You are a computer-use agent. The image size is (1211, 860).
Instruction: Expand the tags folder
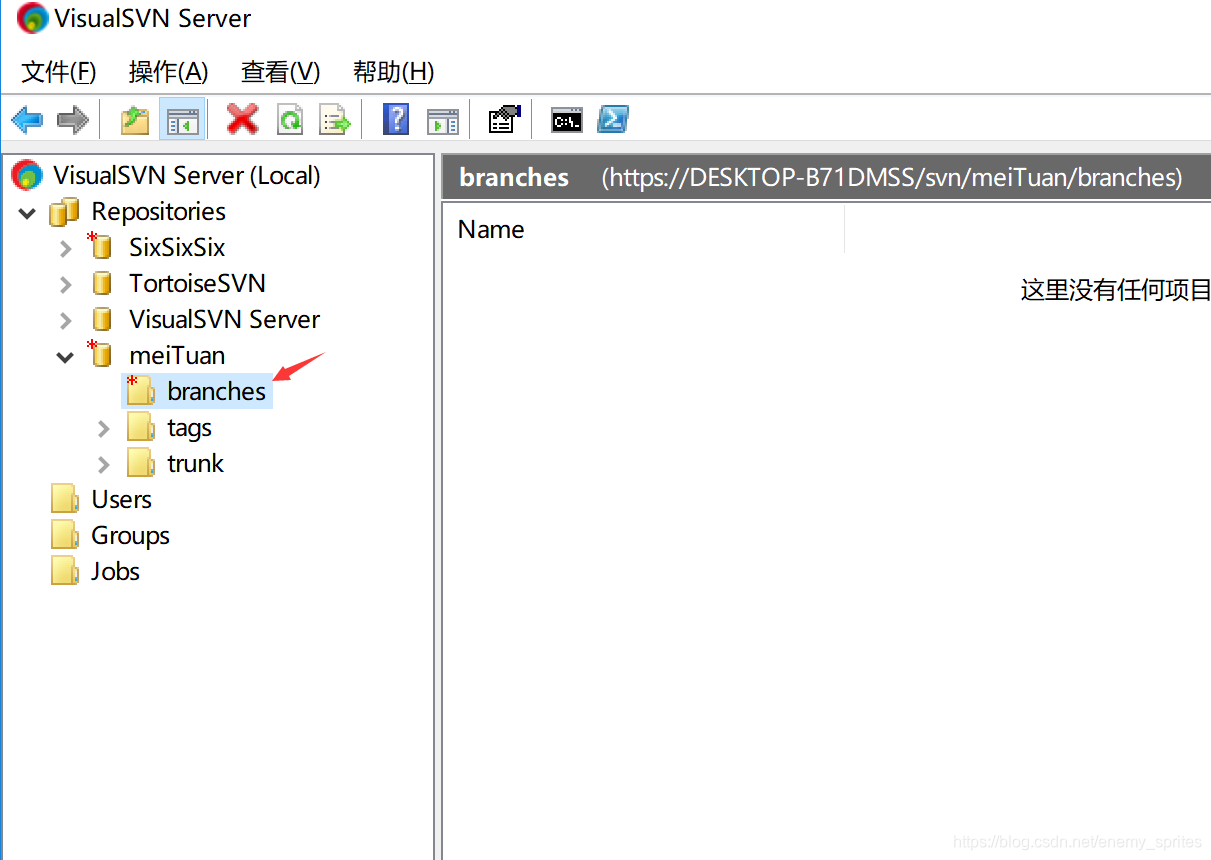pos(104,428)
